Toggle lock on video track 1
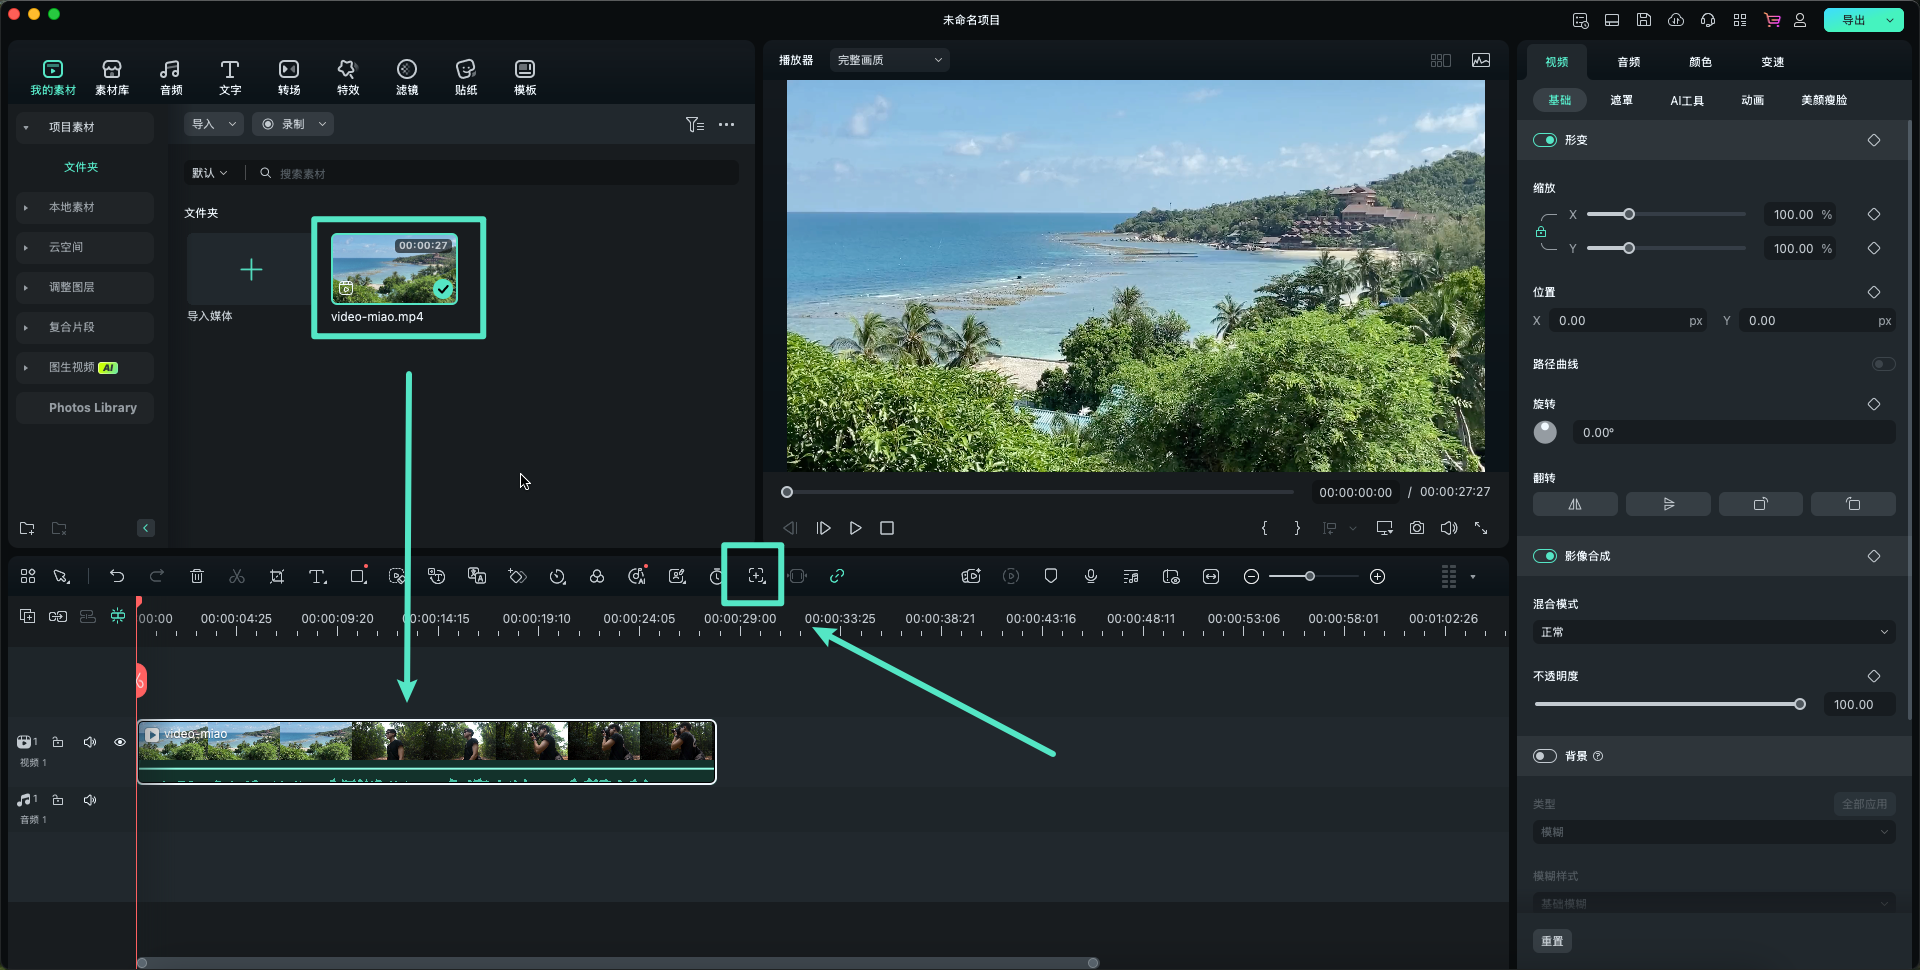The height and width of the screenshot is (970, 1920). click(x=58, y=742)
